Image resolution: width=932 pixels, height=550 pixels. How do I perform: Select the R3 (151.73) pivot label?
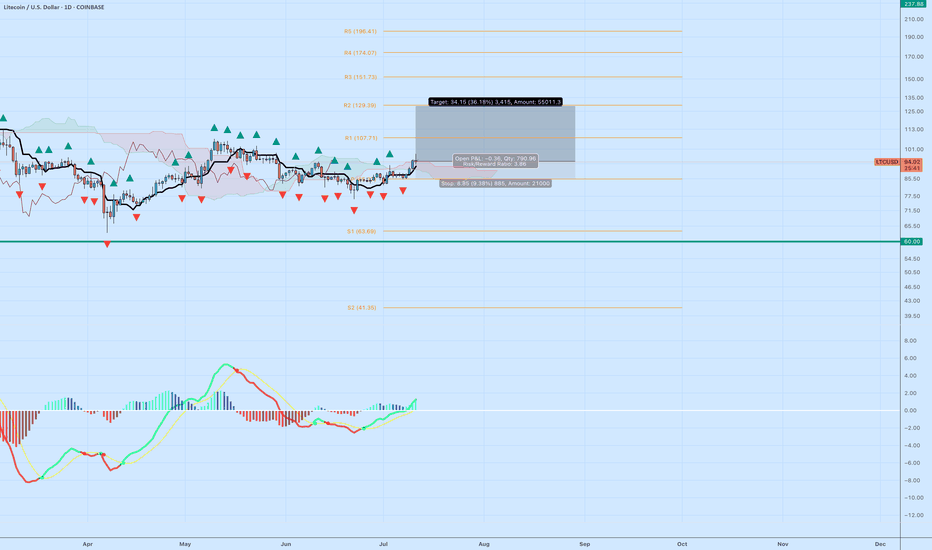(x=360, y=77)
